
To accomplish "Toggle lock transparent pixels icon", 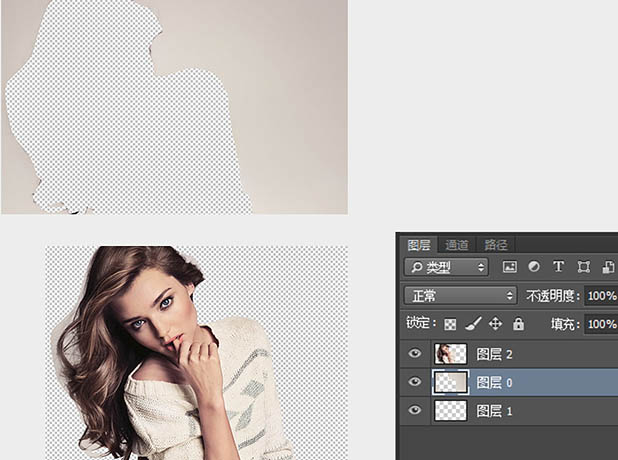I will (450, 324).
